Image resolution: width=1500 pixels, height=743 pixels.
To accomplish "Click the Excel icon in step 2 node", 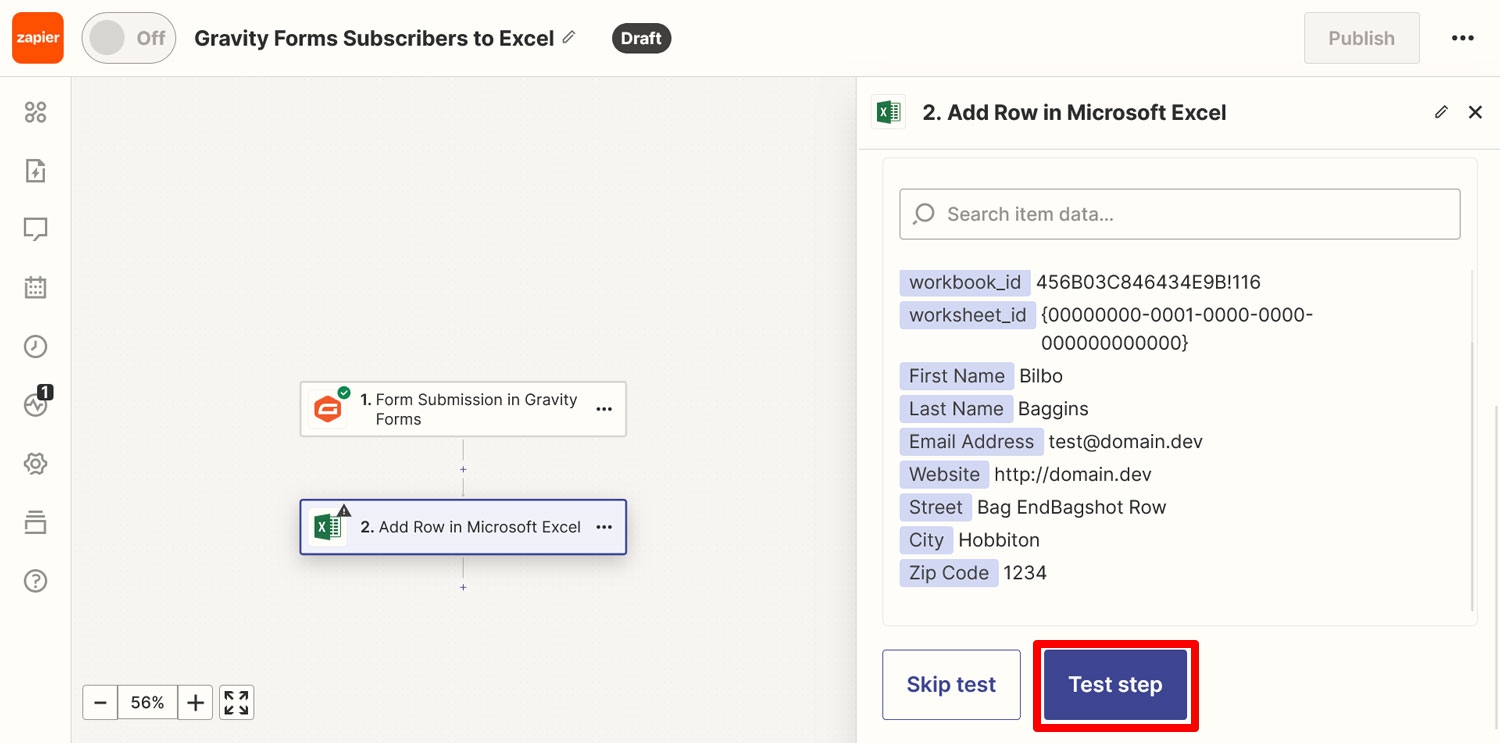I will (328, 527).
